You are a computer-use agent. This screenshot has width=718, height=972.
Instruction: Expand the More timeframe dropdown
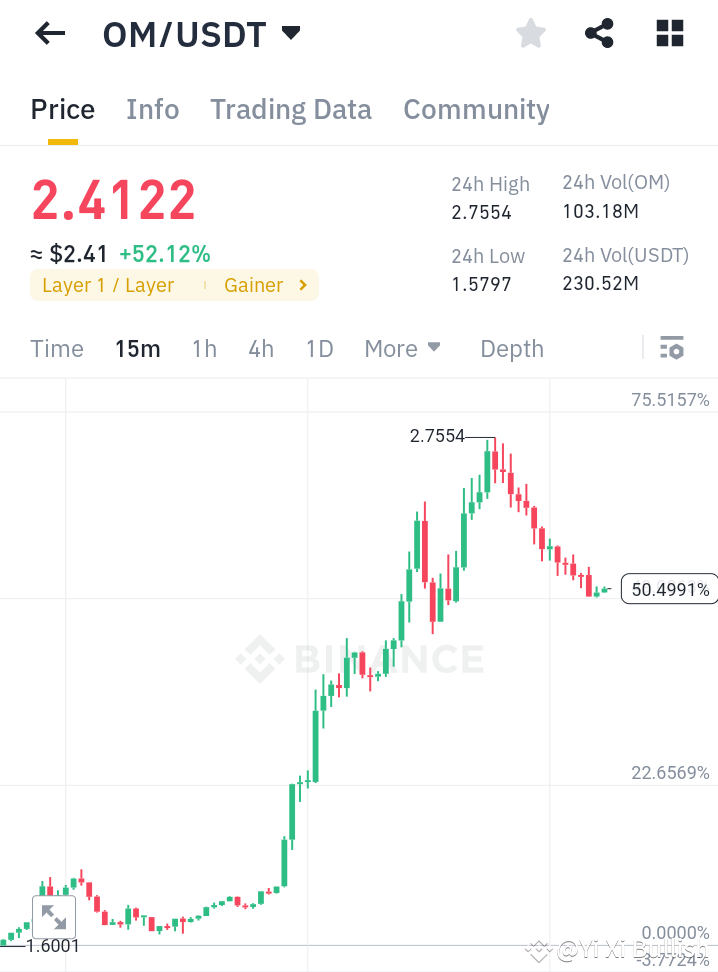click(402, 349)
